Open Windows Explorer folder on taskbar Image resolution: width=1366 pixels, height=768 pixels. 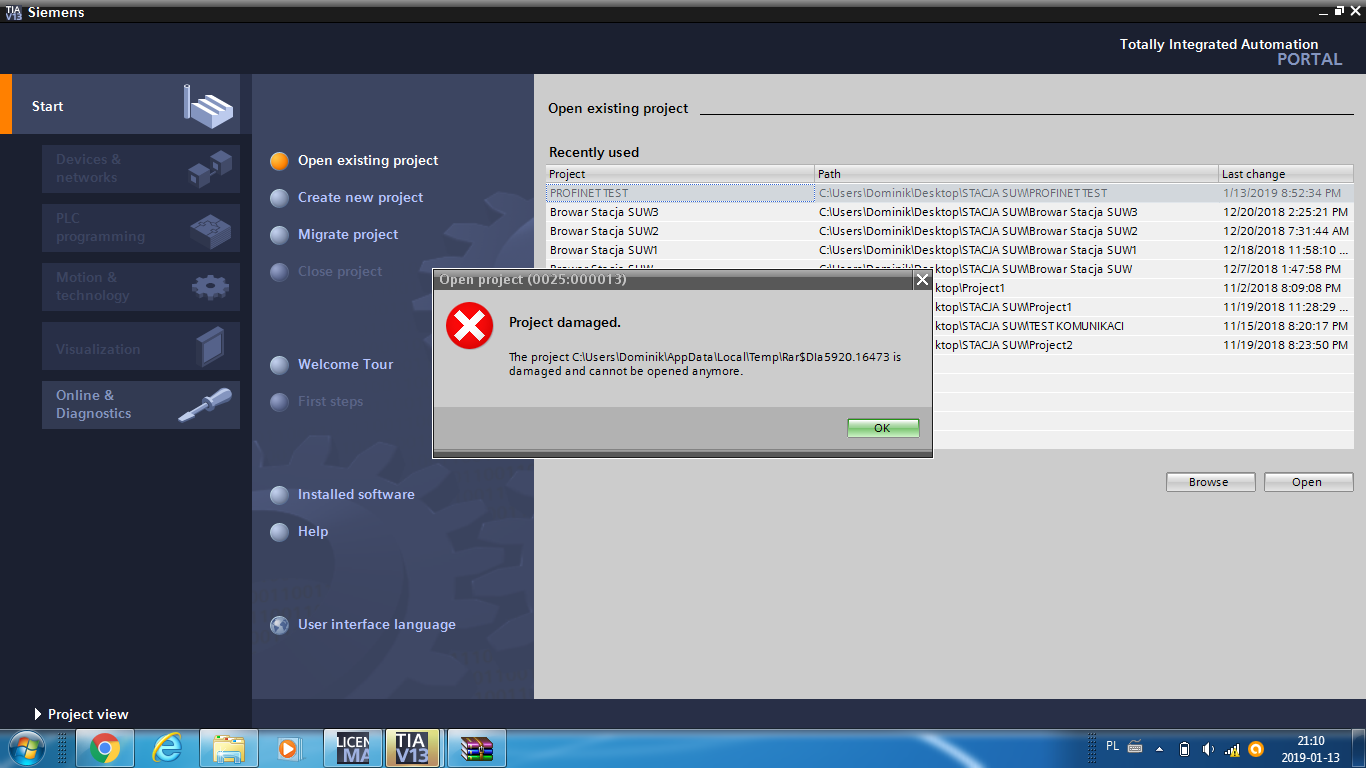228,748
